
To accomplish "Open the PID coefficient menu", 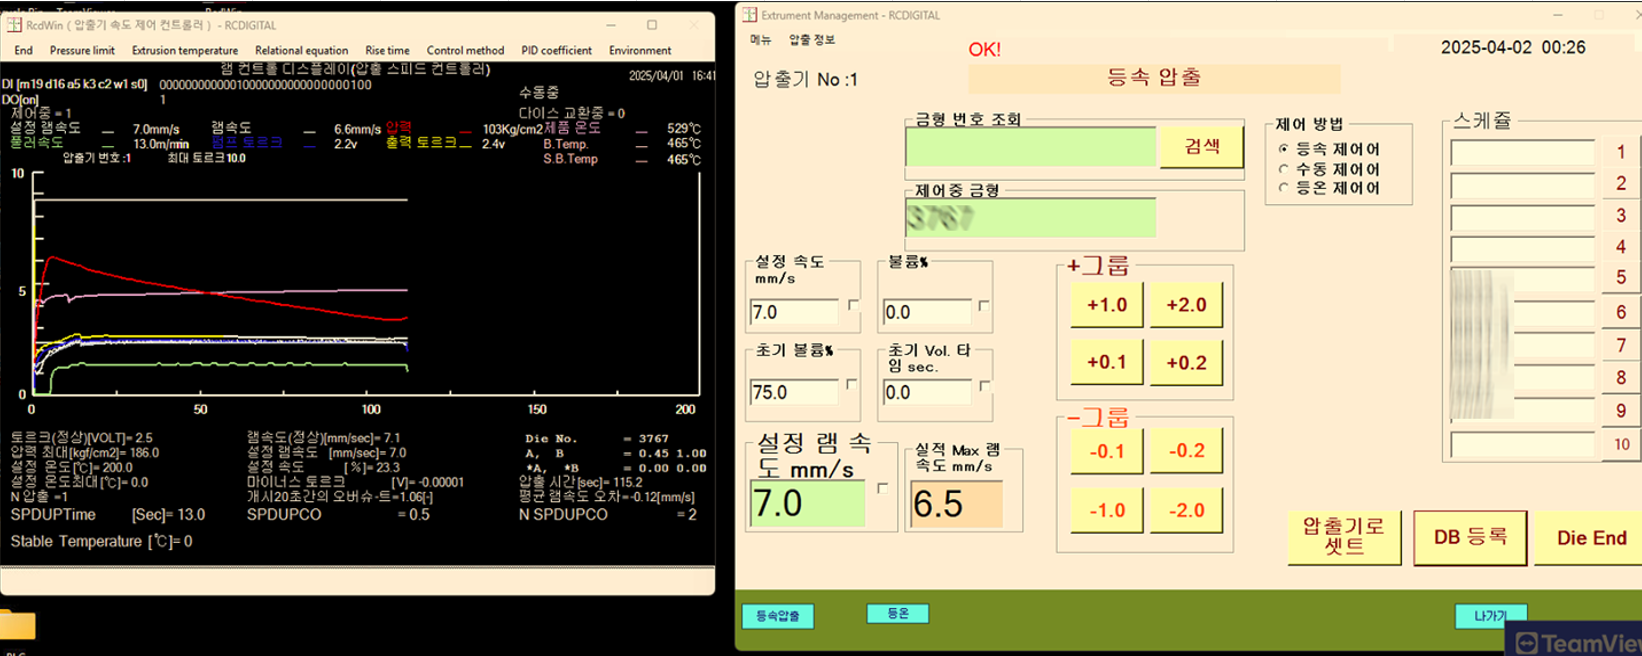I will tap(556, 50).
